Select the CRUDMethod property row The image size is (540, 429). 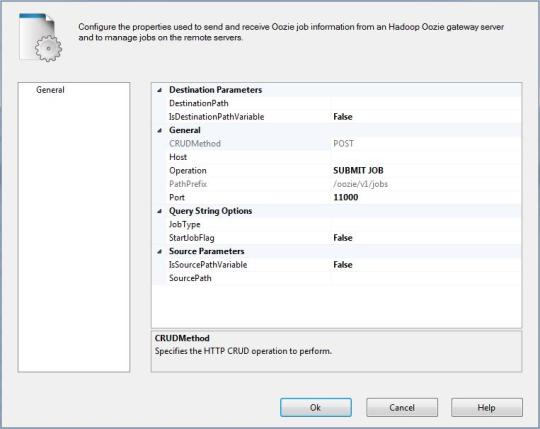[x=337, y=144]
